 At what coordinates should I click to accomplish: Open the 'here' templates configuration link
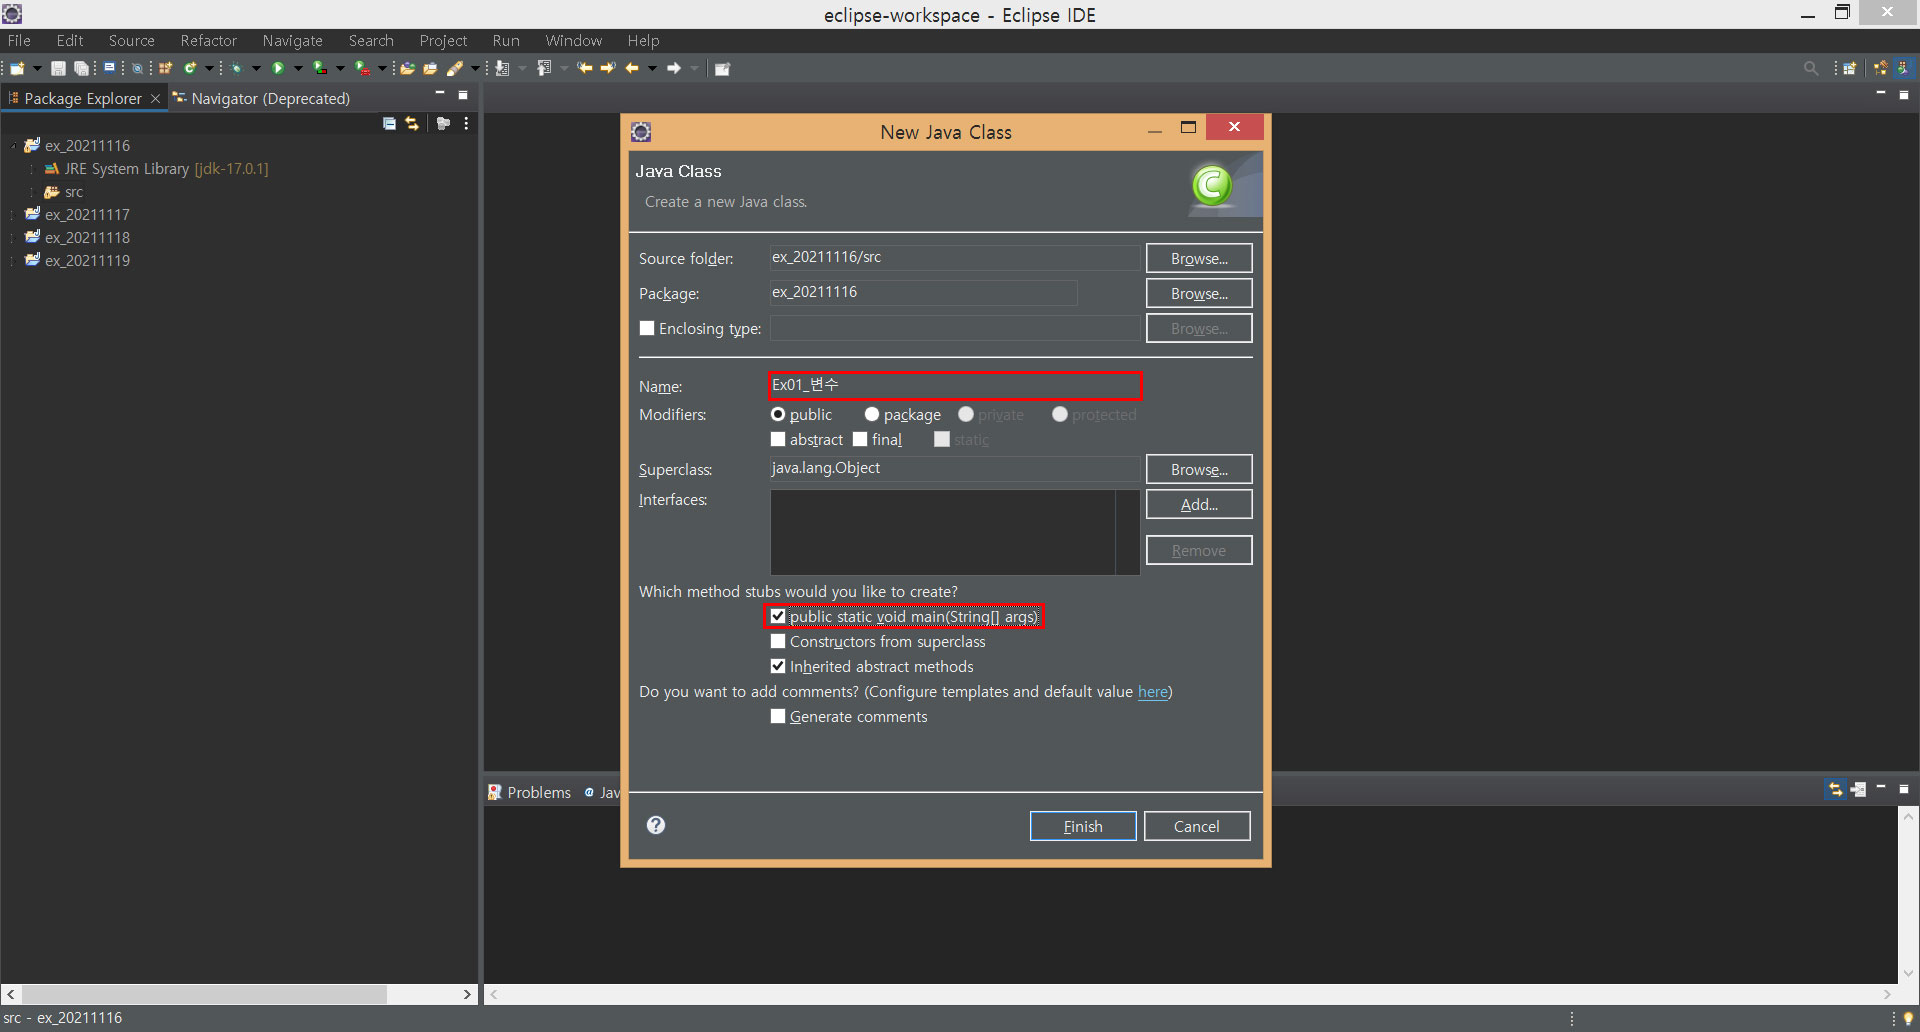coord(1153,692)
